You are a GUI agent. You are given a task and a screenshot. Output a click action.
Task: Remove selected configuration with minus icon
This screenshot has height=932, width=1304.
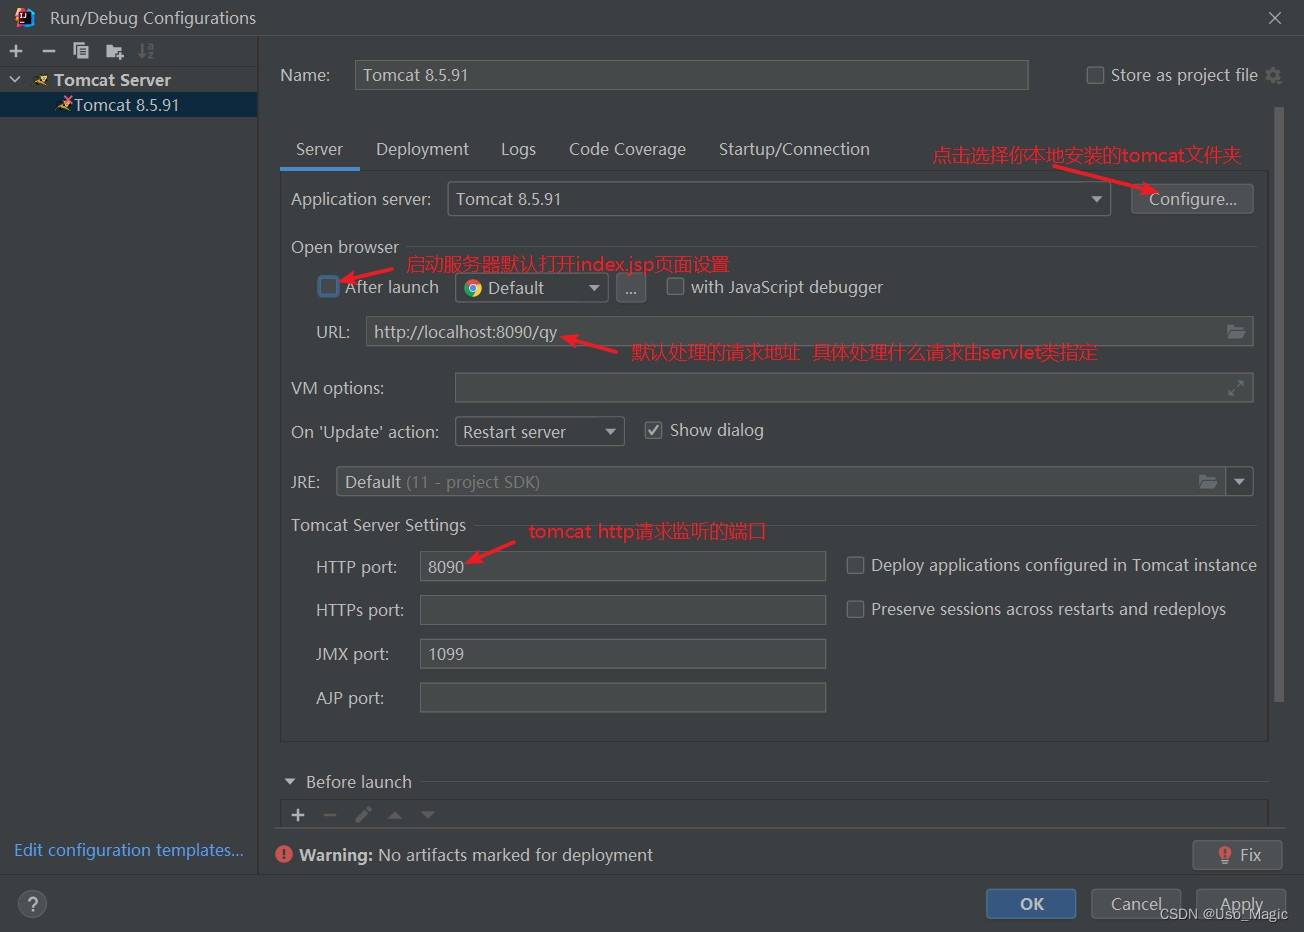pos(48,51)
